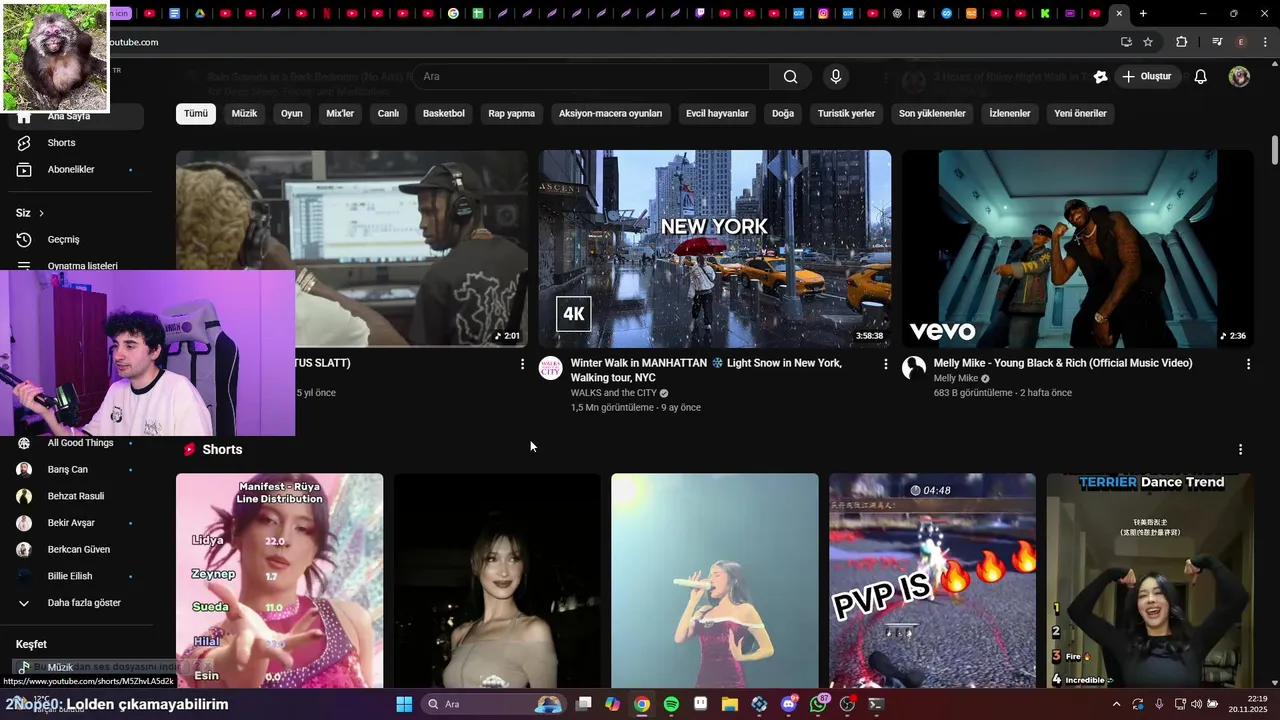Open the Behzat Rasuli subscription
The width and height of the screenshot is (1280, 720).
76,496
